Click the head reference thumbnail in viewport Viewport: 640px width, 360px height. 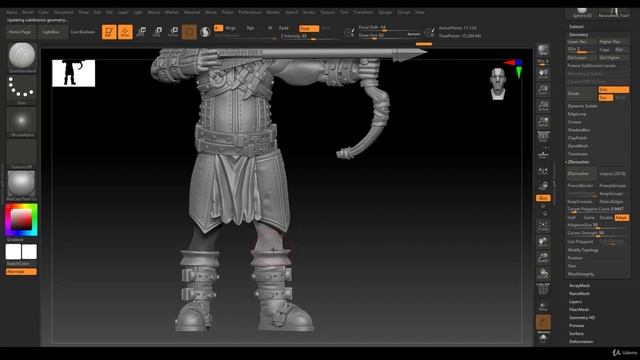[498, 84]
